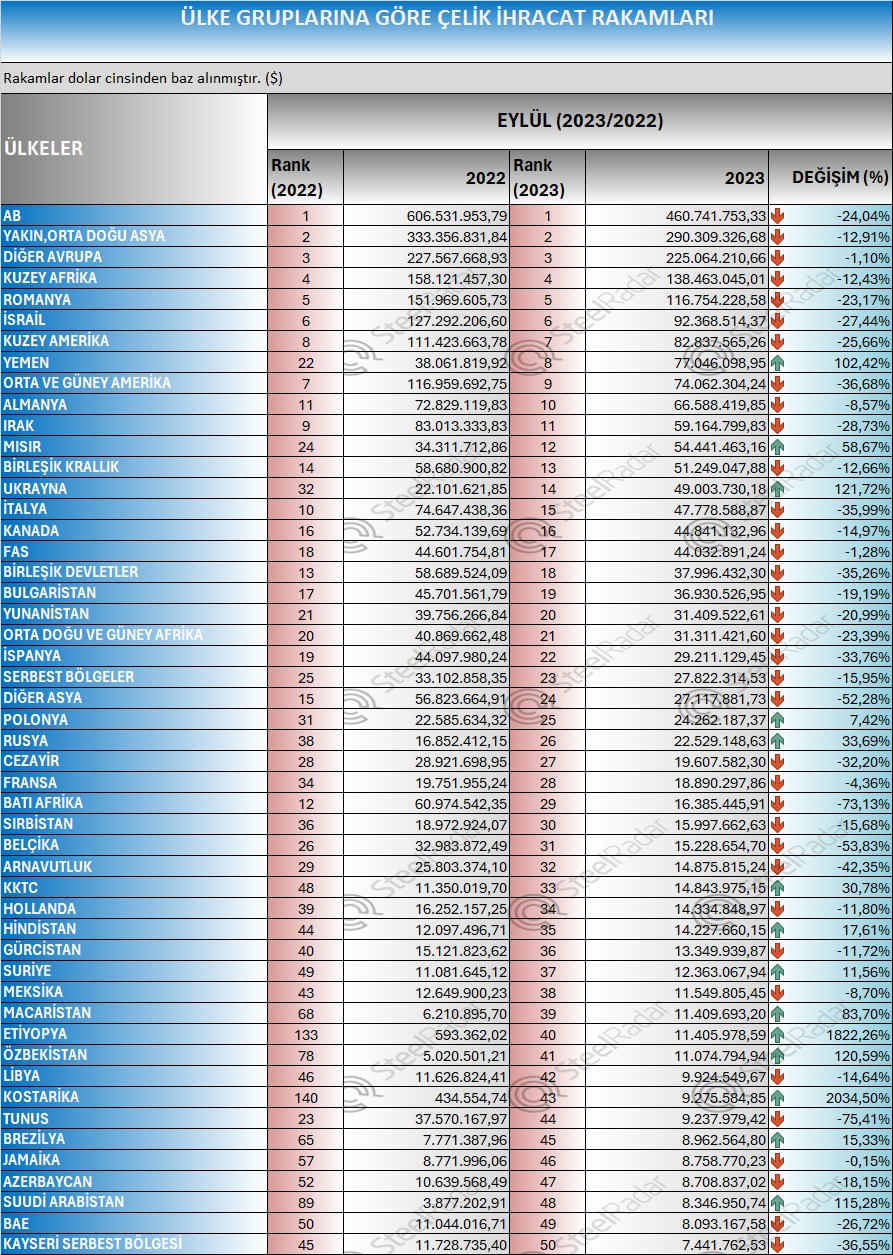Click the green up arrow in the POLONYA row
The image size is (893, 1255).
[778, 719]
